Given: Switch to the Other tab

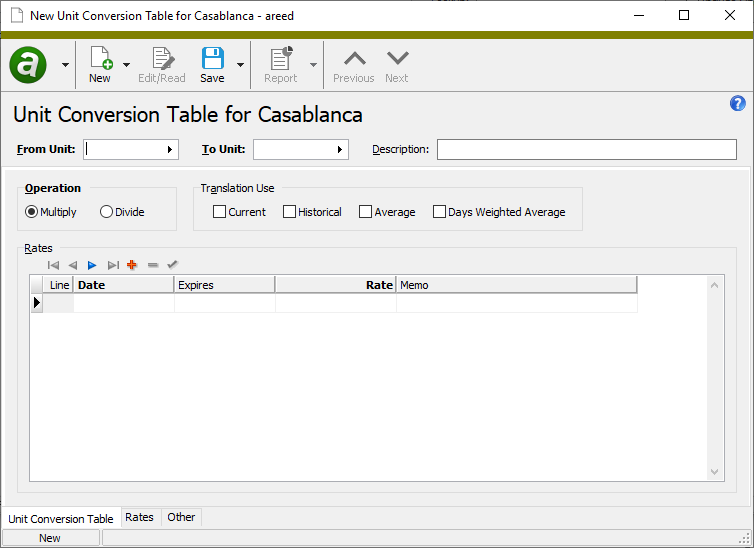Looking at the screenshot, I should tap(181, 517).
